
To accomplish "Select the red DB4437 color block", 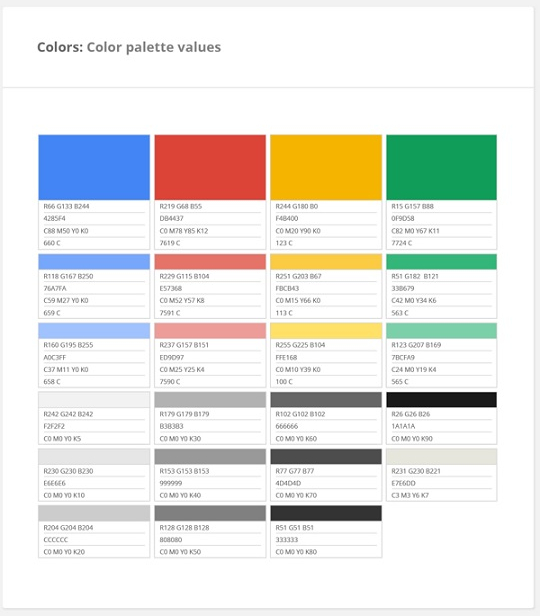I will pyautogui.click(x=210, y=167).
